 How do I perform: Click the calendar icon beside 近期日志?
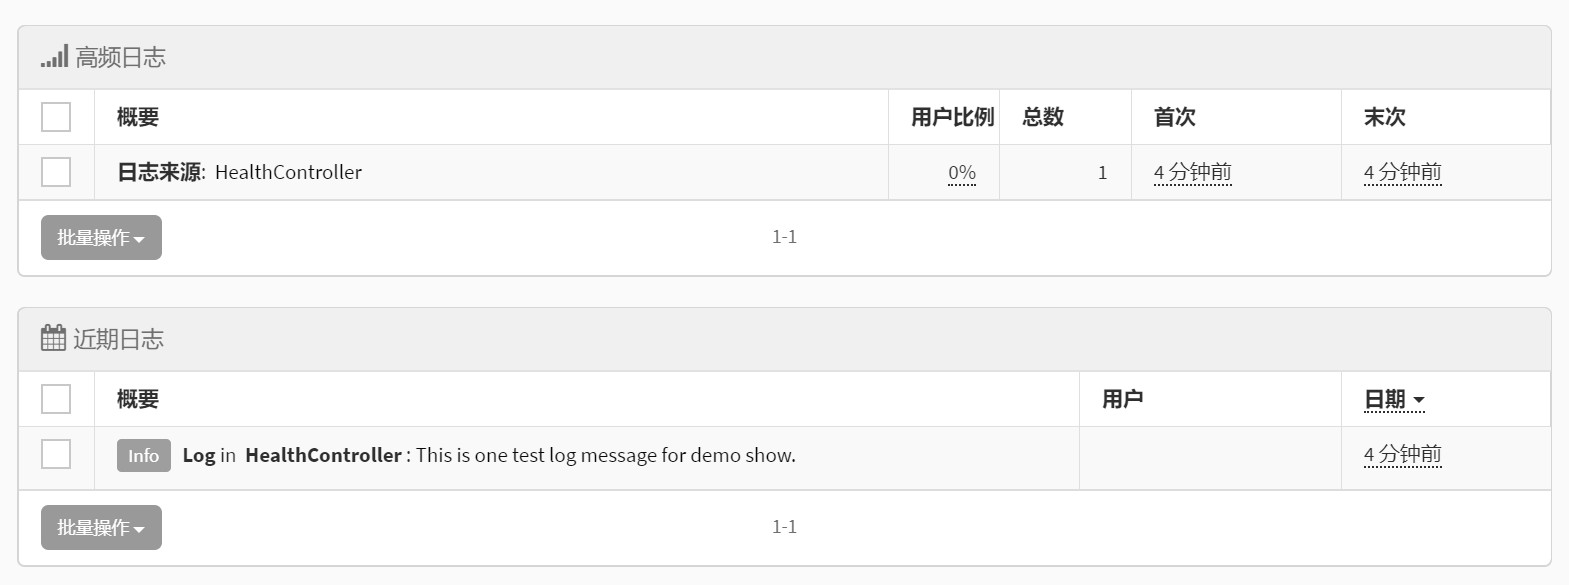(53, 339)
